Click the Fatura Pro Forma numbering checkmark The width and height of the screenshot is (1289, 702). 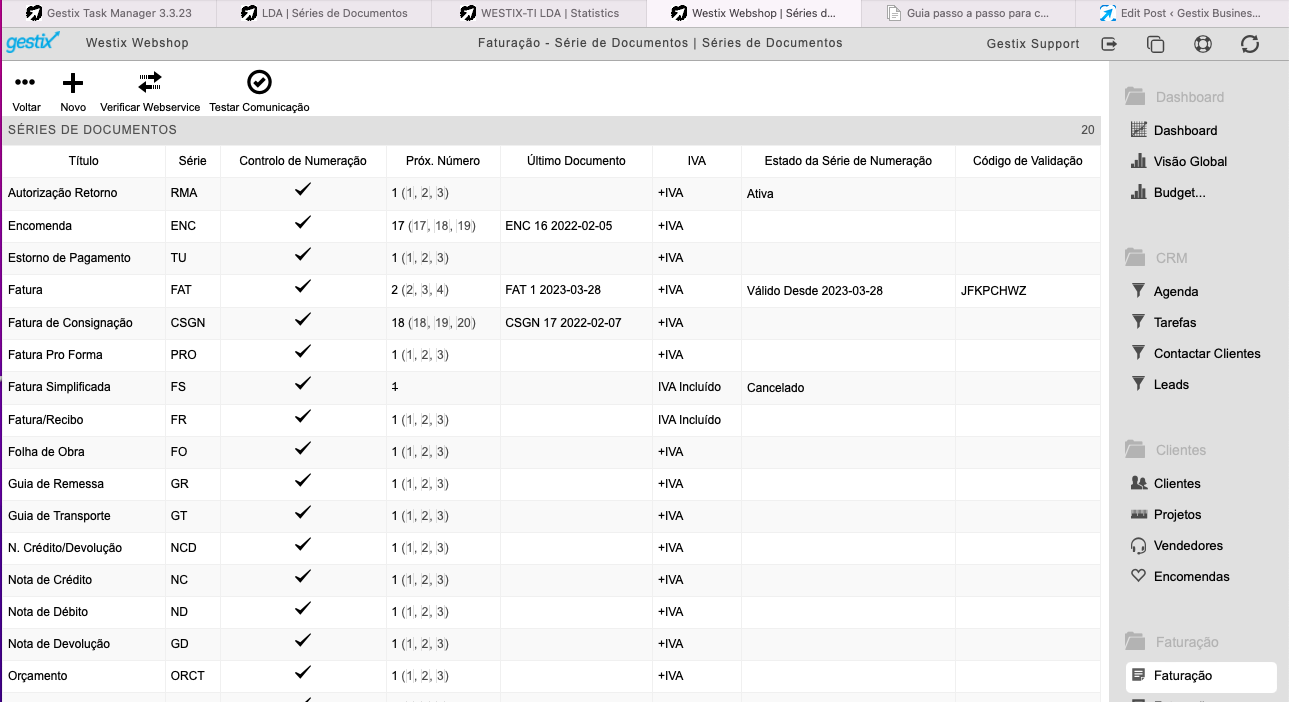click(x=303, y=351)
